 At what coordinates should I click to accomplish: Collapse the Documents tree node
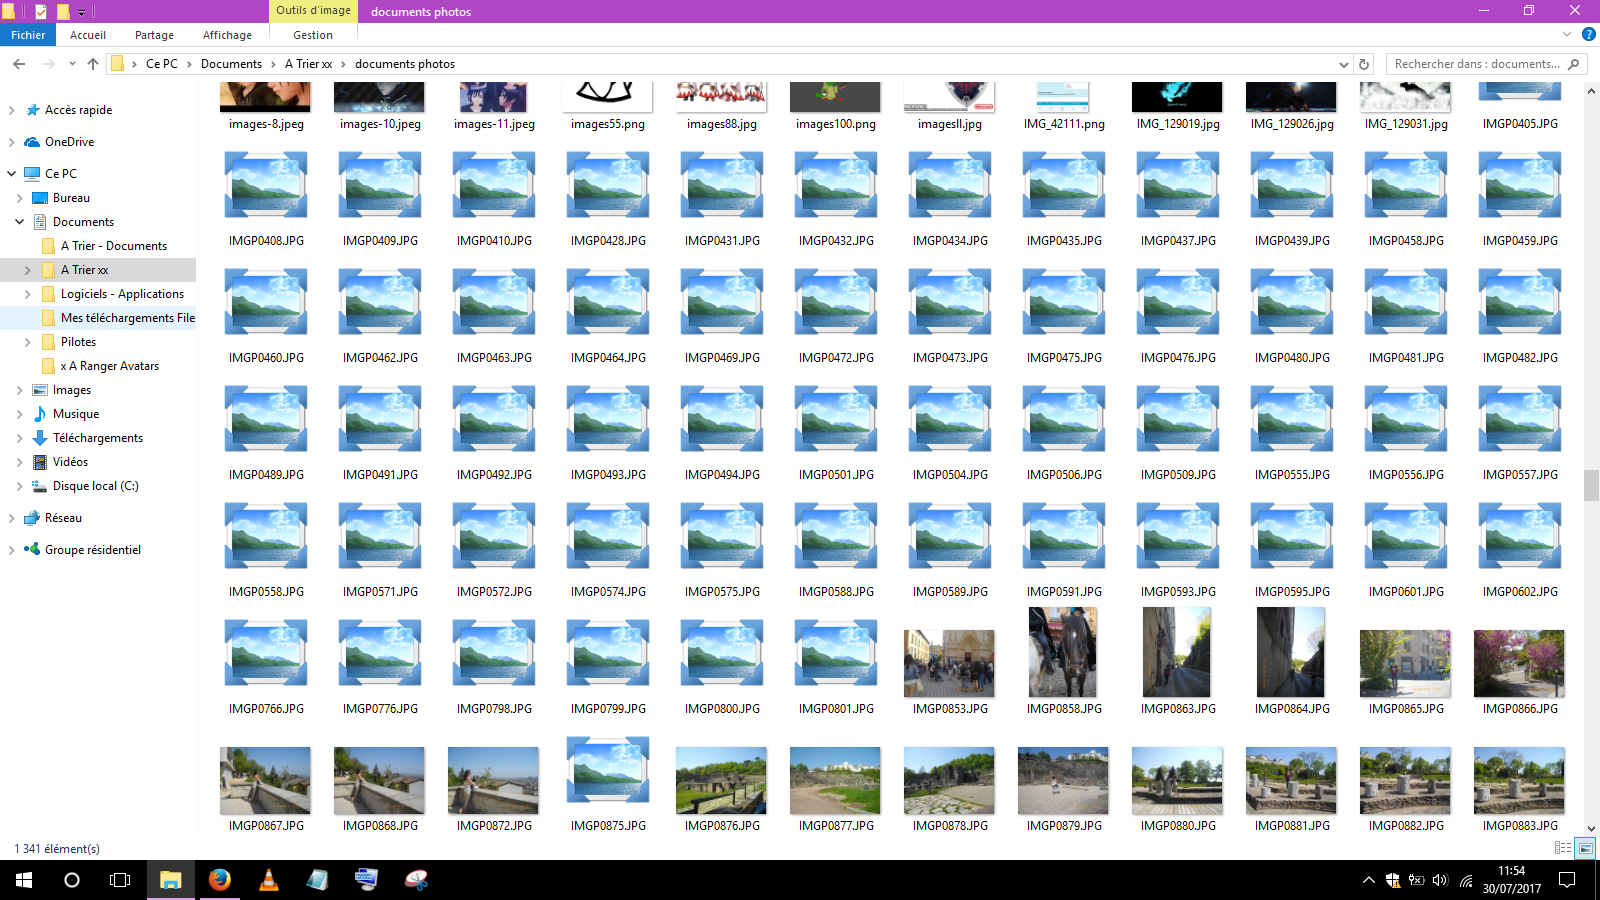click(x=19, y=222)
